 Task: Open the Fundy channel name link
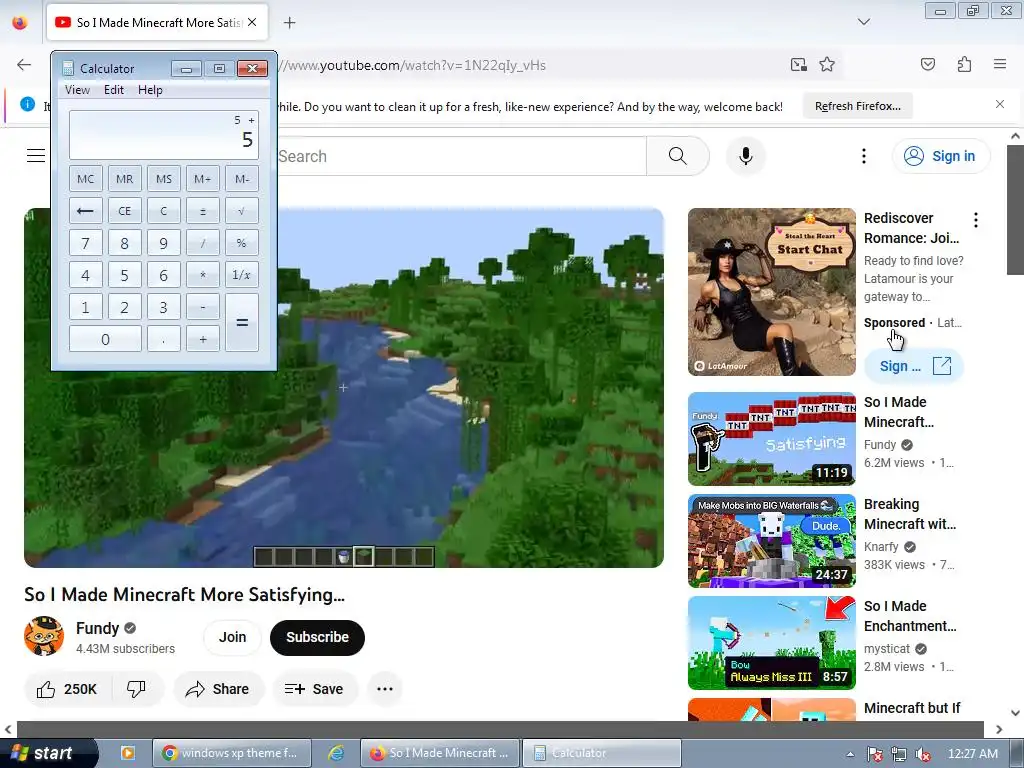pyautogui.click(x=97, y=628)
